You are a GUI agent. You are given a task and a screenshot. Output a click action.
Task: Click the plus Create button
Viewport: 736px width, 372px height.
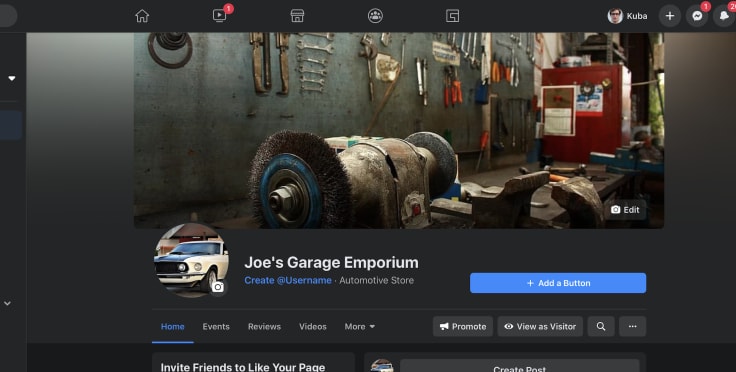pyautogui.click(x=670, y=16)
